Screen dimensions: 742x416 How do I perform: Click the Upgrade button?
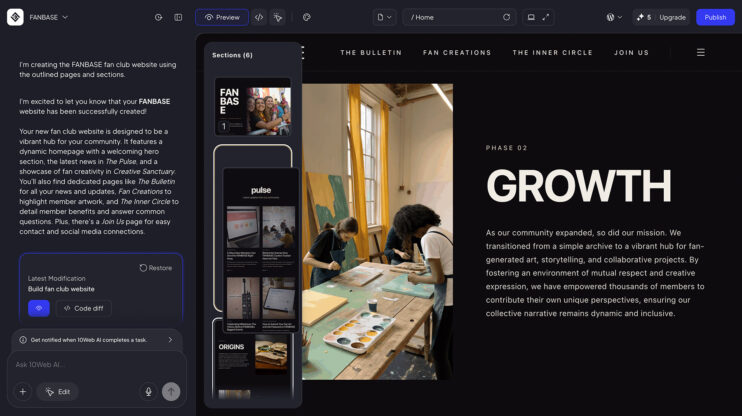click(x=672, y=17)
